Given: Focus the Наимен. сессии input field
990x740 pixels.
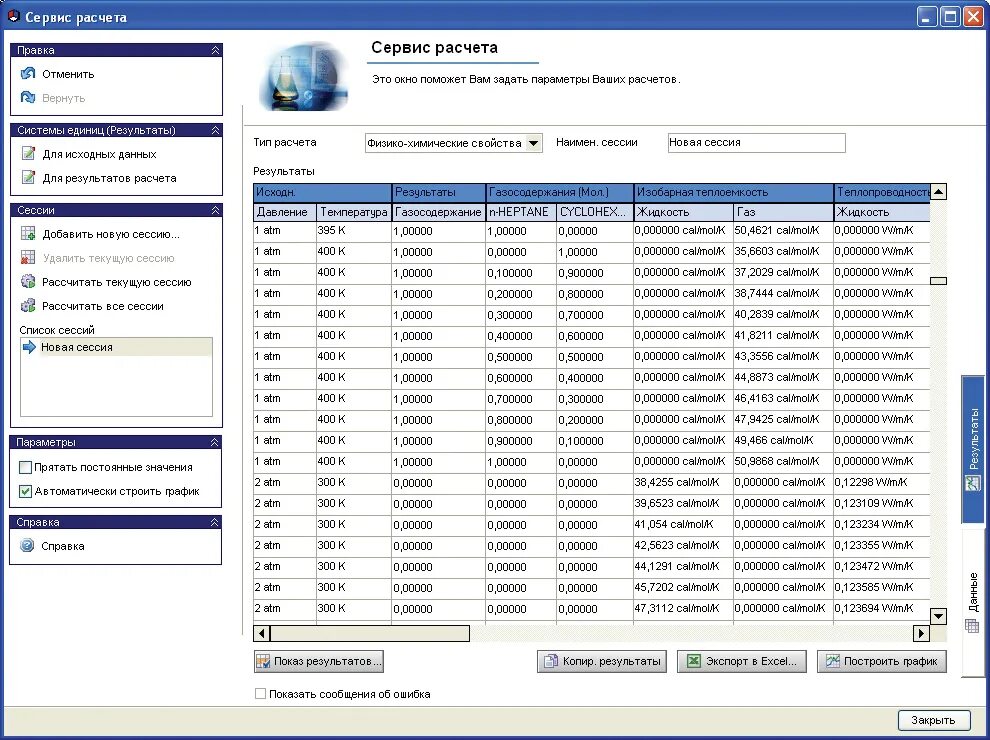Looking at the screenshot, I should 756,143.
